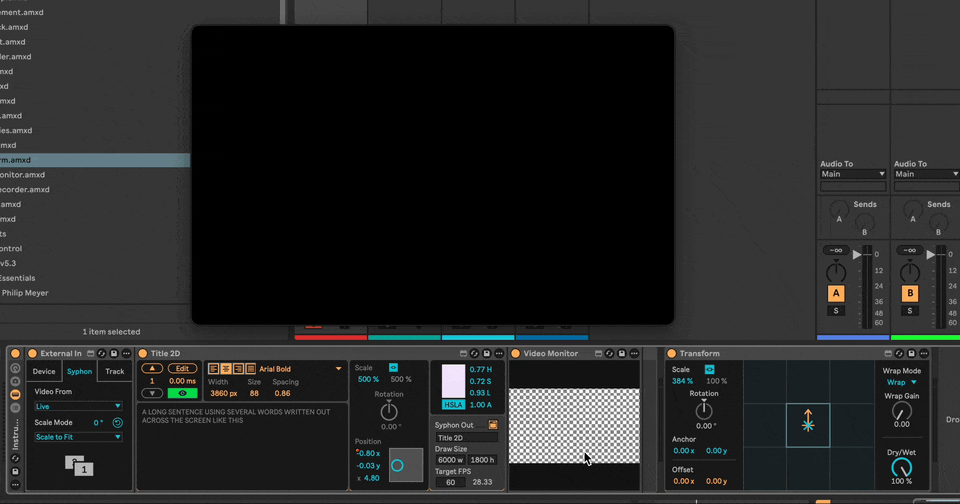960x504 pixels.
Task: Disable the Video Monitor device activator
Action: point(516,353)
